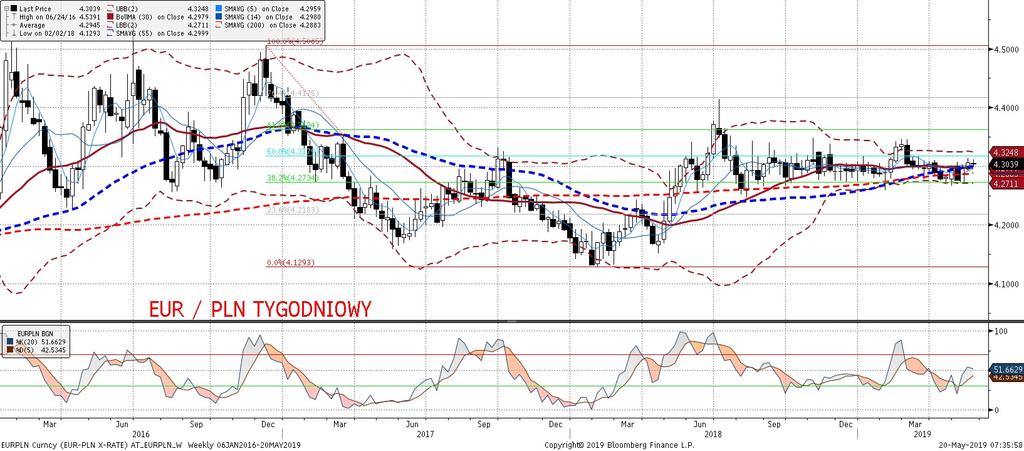This screenshot has height=451, width=1024.
Task: Select the SMAVG (5) on Close label
Action: tap(257, 9)
